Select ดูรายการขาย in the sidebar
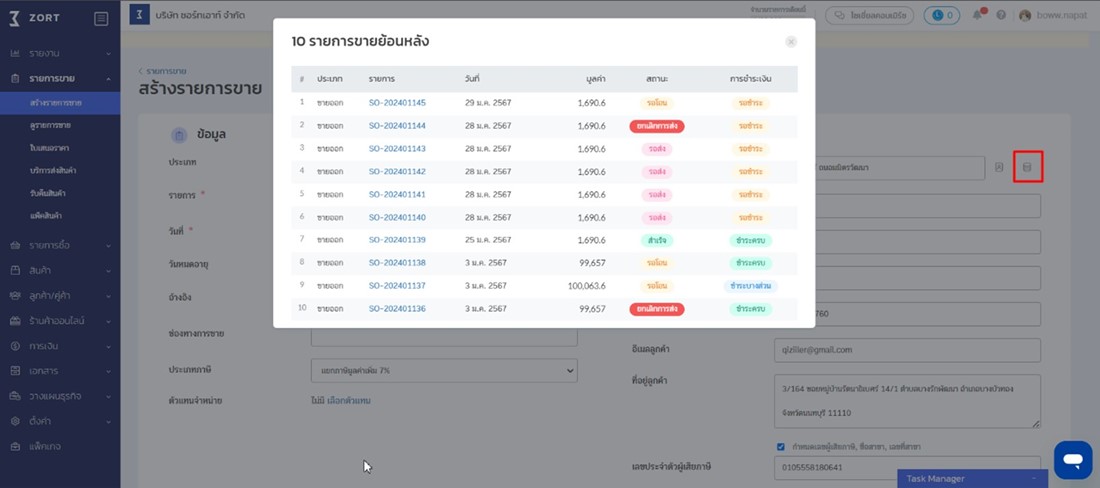 [50, 126]
